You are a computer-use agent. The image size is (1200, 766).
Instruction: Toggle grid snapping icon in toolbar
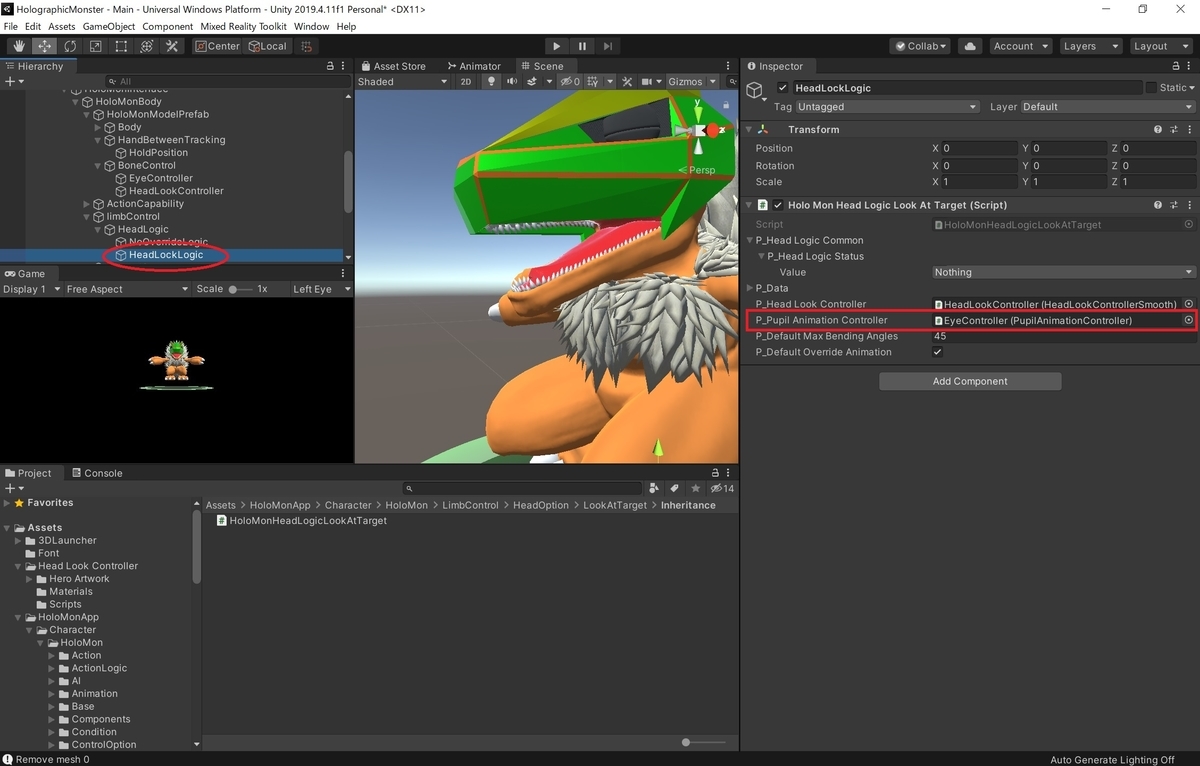click(x=306, y=46)
